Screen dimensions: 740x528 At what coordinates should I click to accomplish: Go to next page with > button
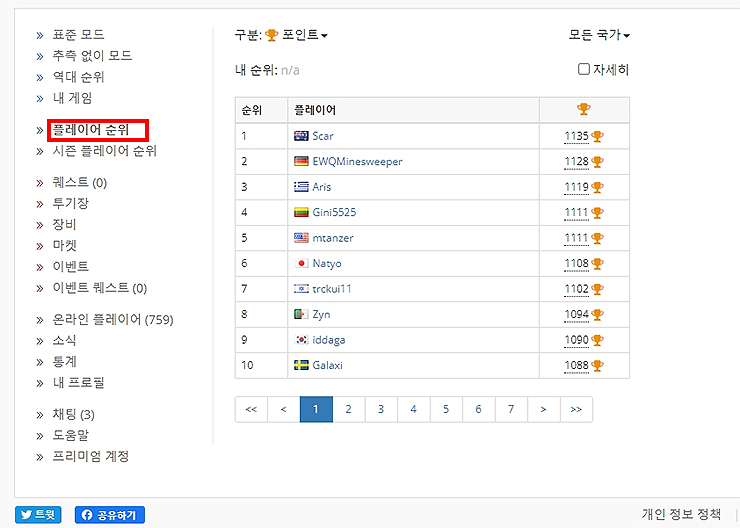coord(544,410)
